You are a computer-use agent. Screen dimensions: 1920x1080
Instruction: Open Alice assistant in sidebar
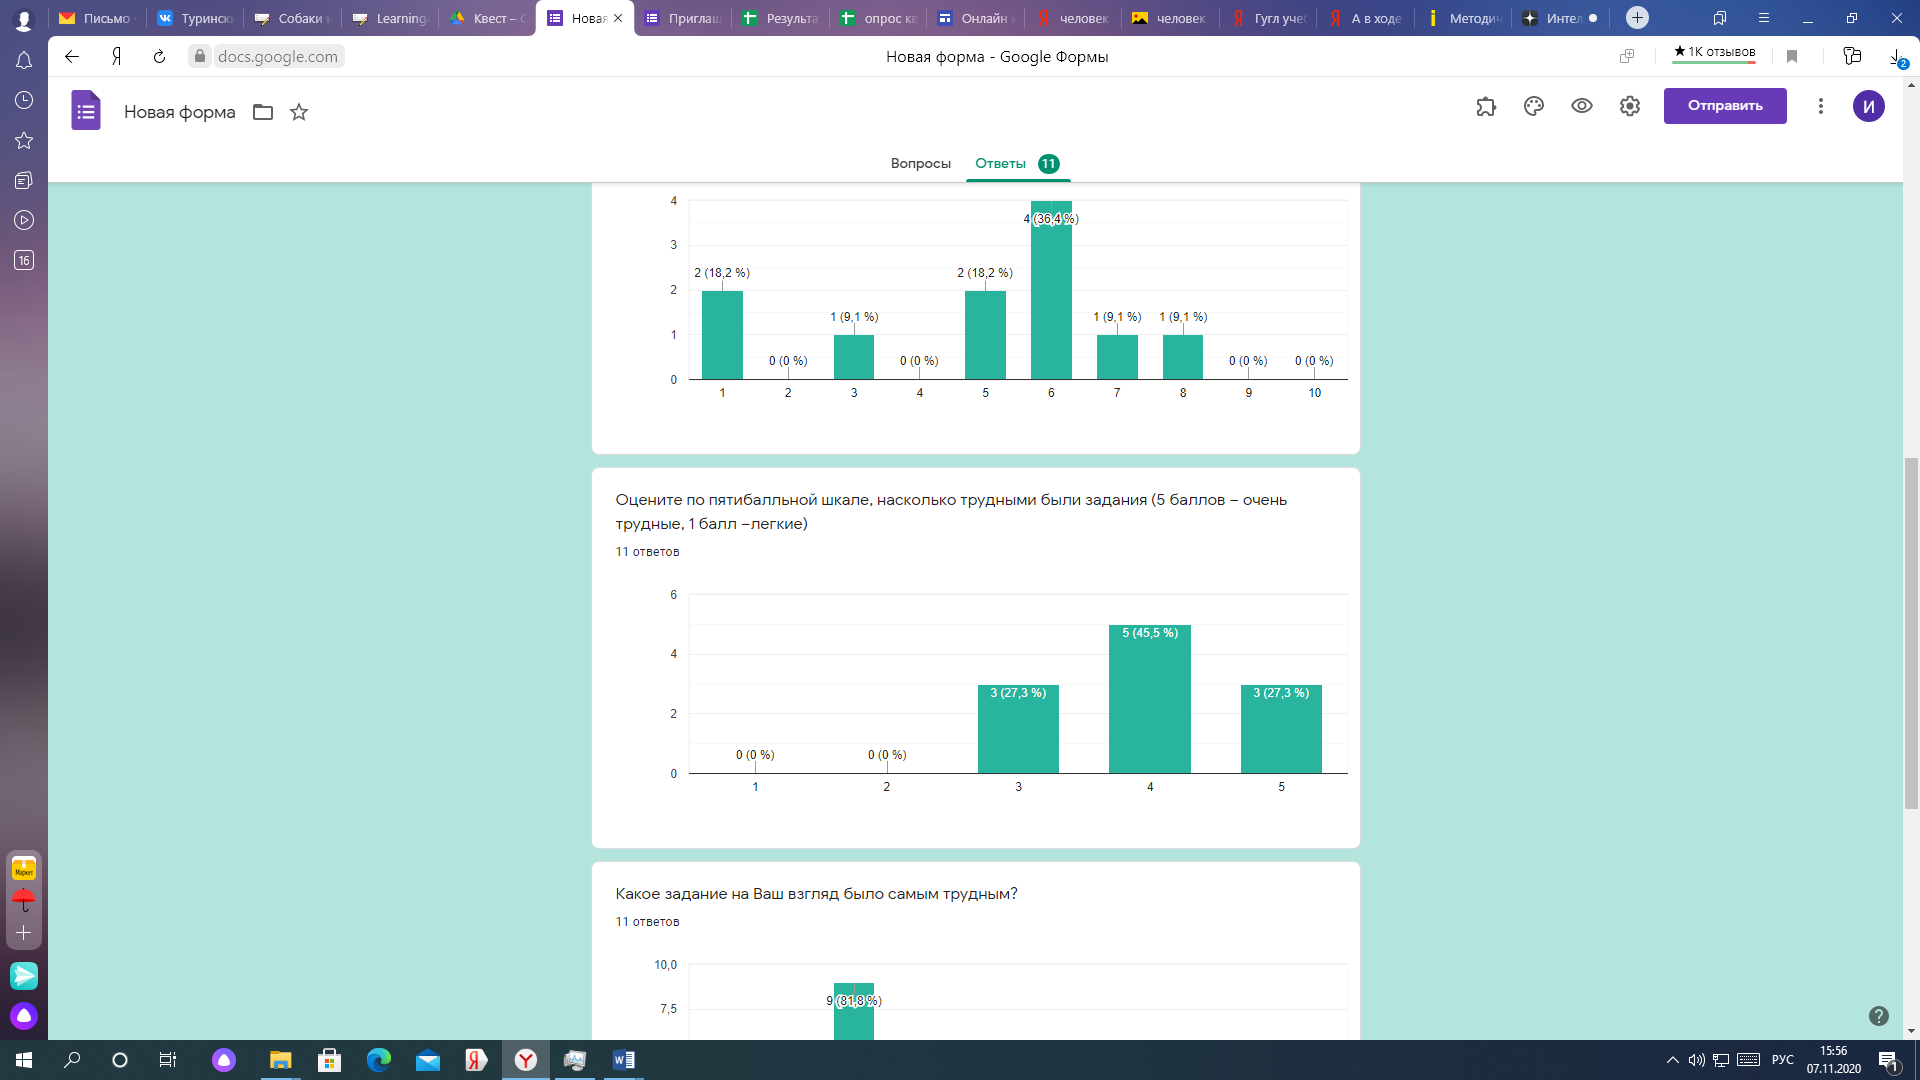coord(24,1016)
